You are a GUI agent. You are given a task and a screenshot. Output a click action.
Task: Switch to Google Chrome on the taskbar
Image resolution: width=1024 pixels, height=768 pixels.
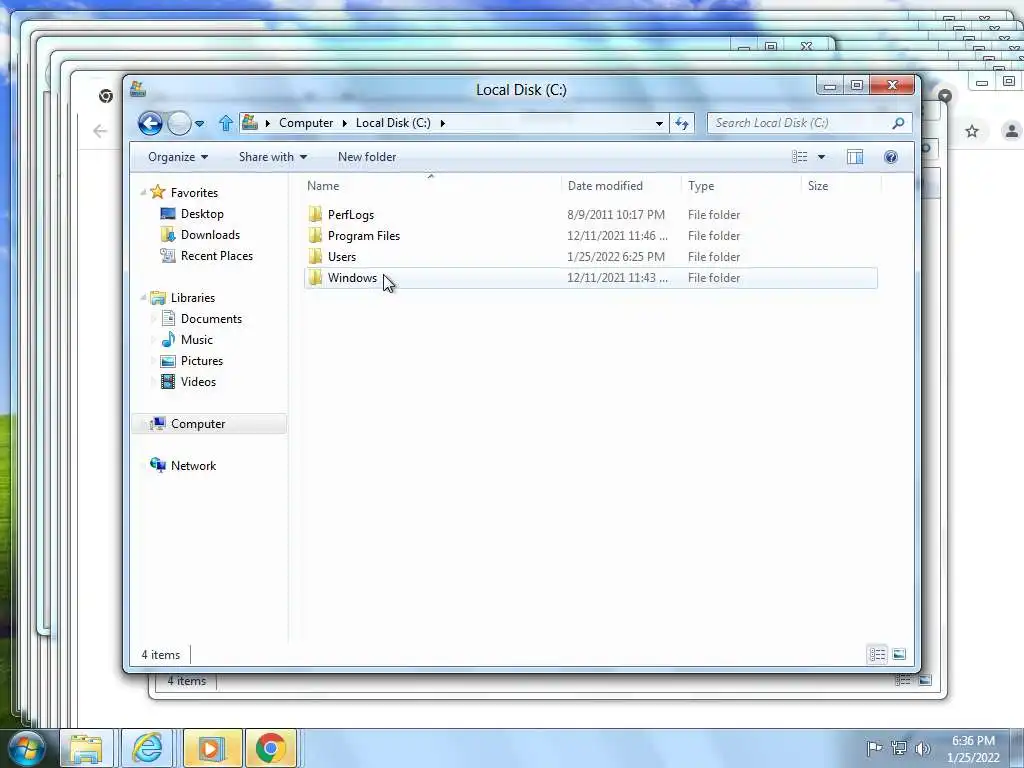271,748
